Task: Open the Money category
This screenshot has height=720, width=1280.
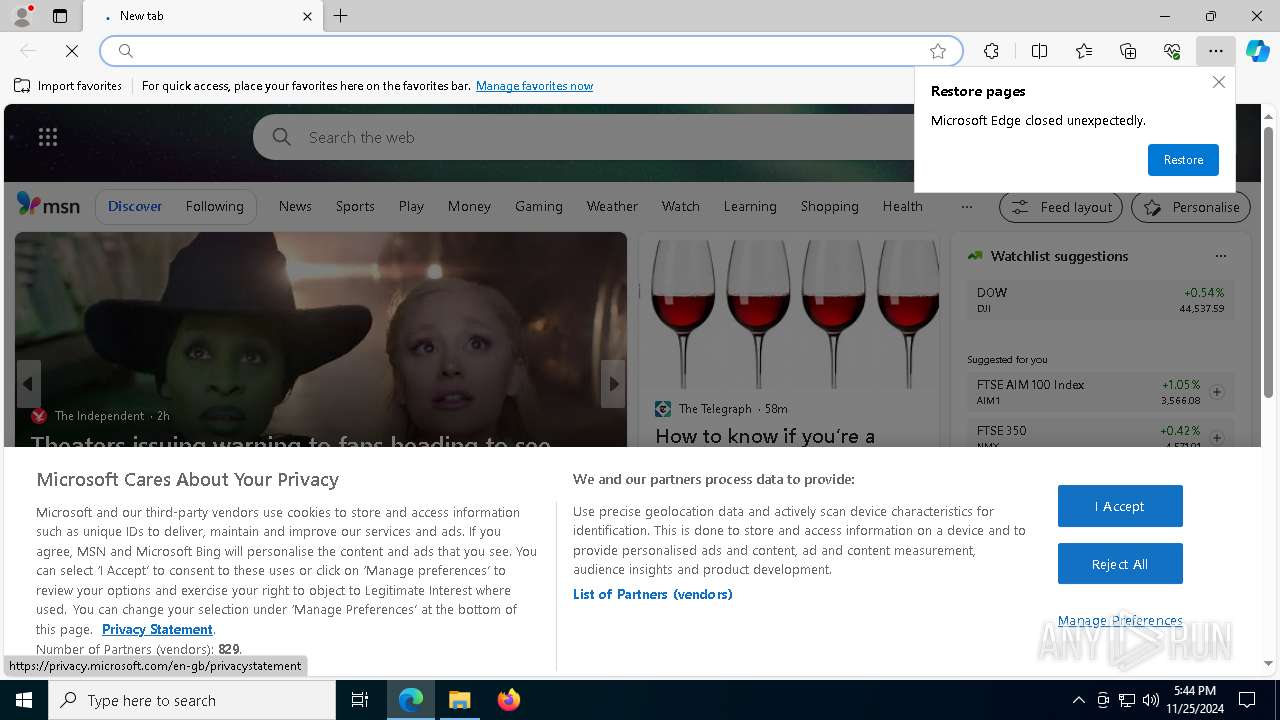Action: pyautogui.click(x=469, y=206)
